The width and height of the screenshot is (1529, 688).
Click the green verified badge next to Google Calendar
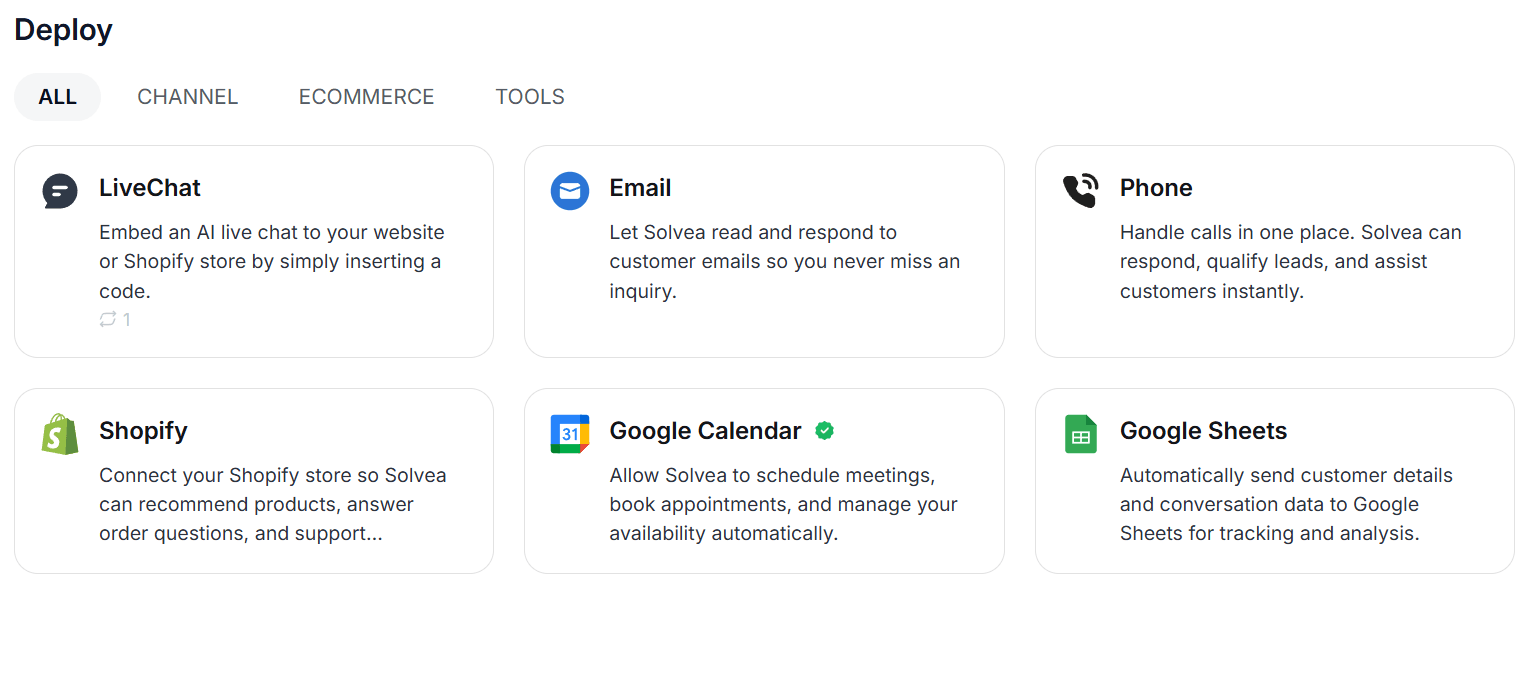point(824,430)
